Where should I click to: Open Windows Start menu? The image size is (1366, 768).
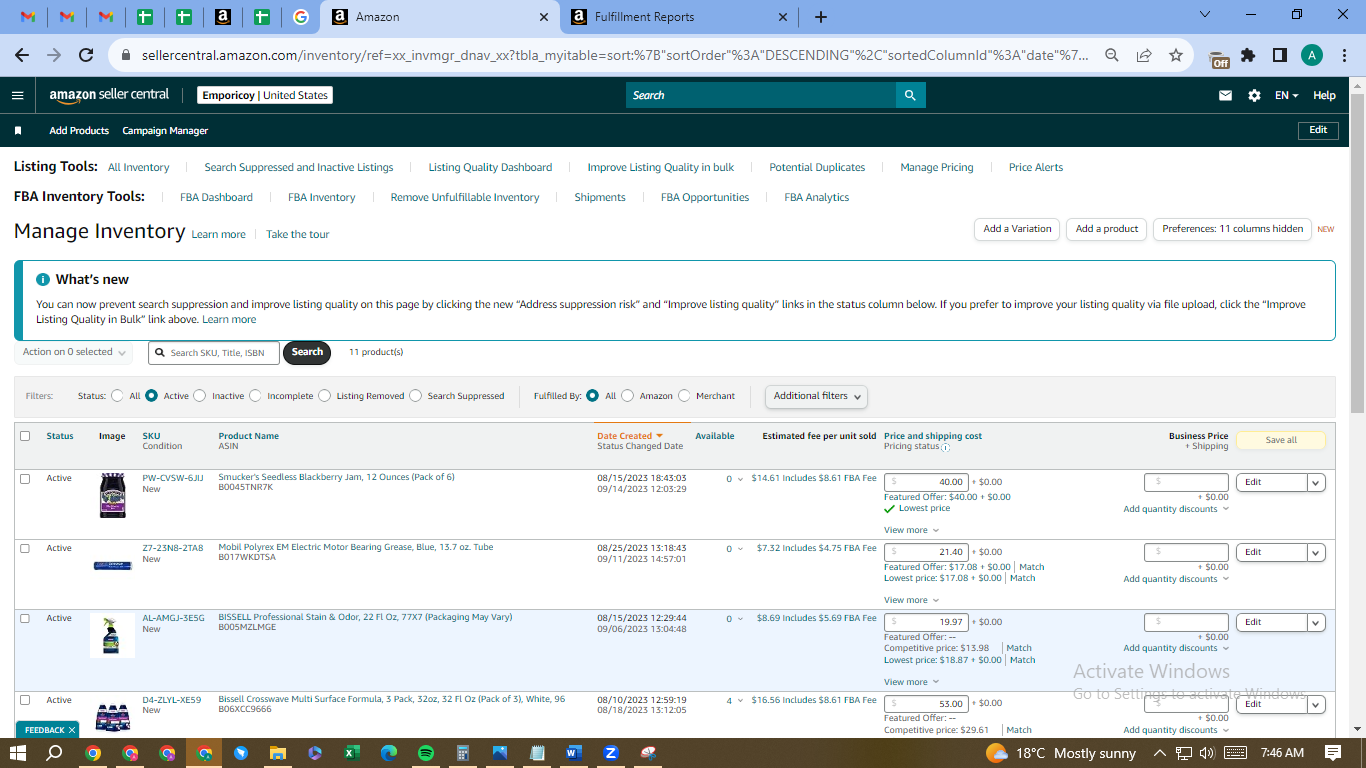coord(18,753)
